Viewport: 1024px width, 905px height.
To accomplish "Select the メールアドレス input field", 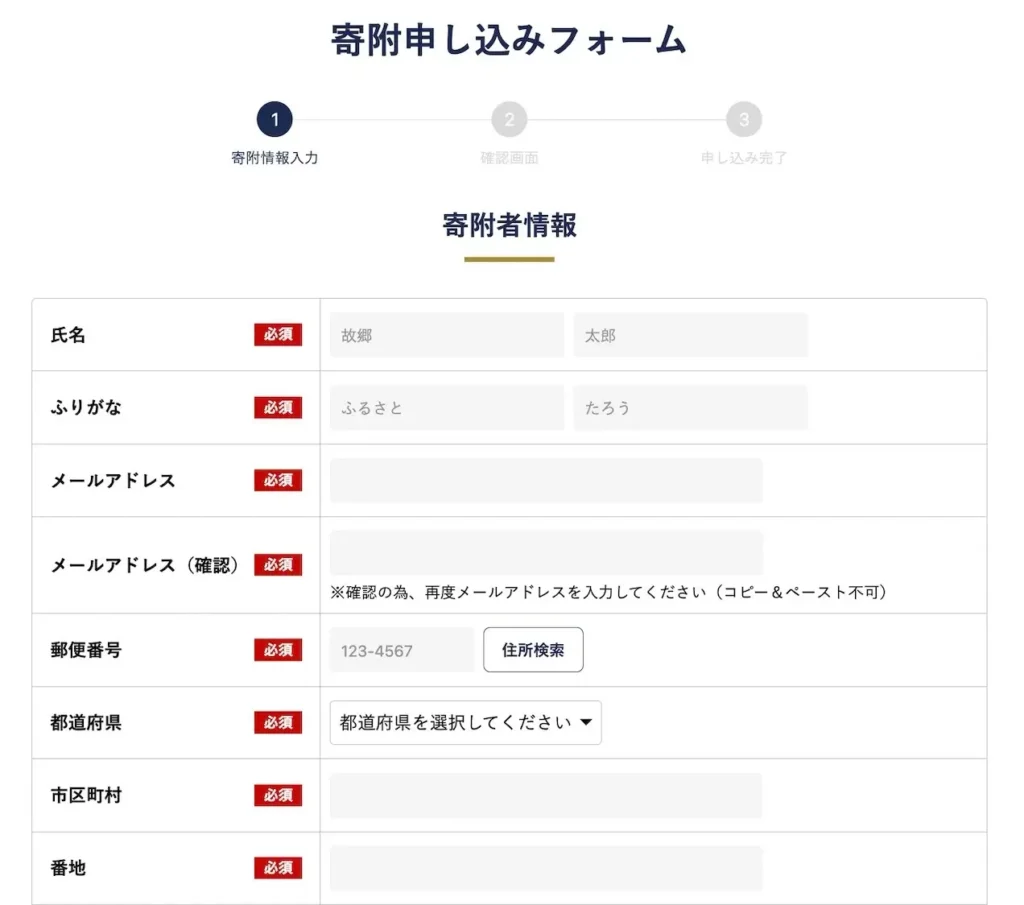I will click(x=546, y=481).
